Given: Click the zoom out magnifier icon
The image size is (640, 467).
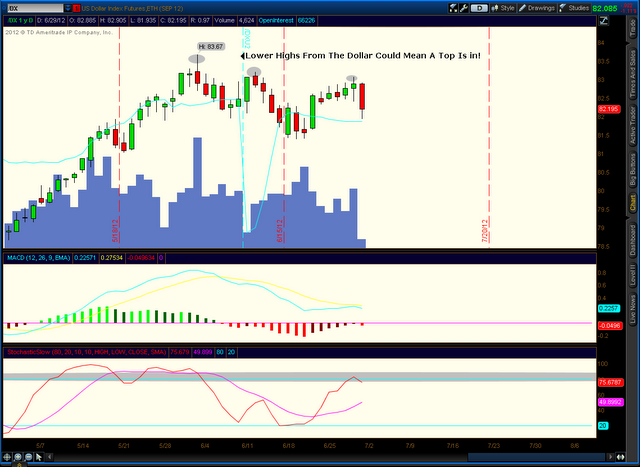Looking at the screenshot, I should (x=29, y=457).
